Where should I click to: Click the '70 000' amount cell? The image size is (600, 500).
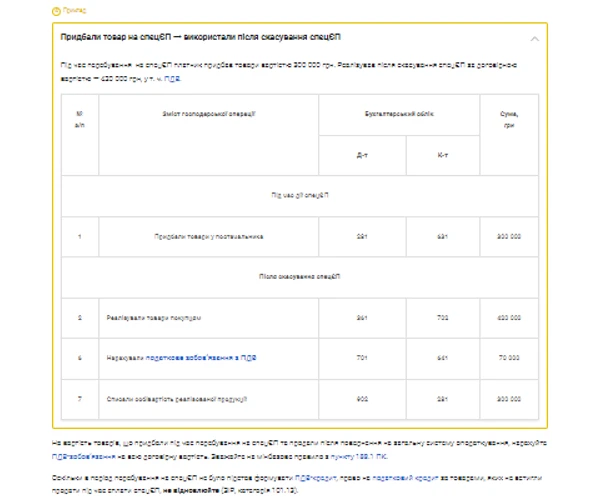pos(509,359)
